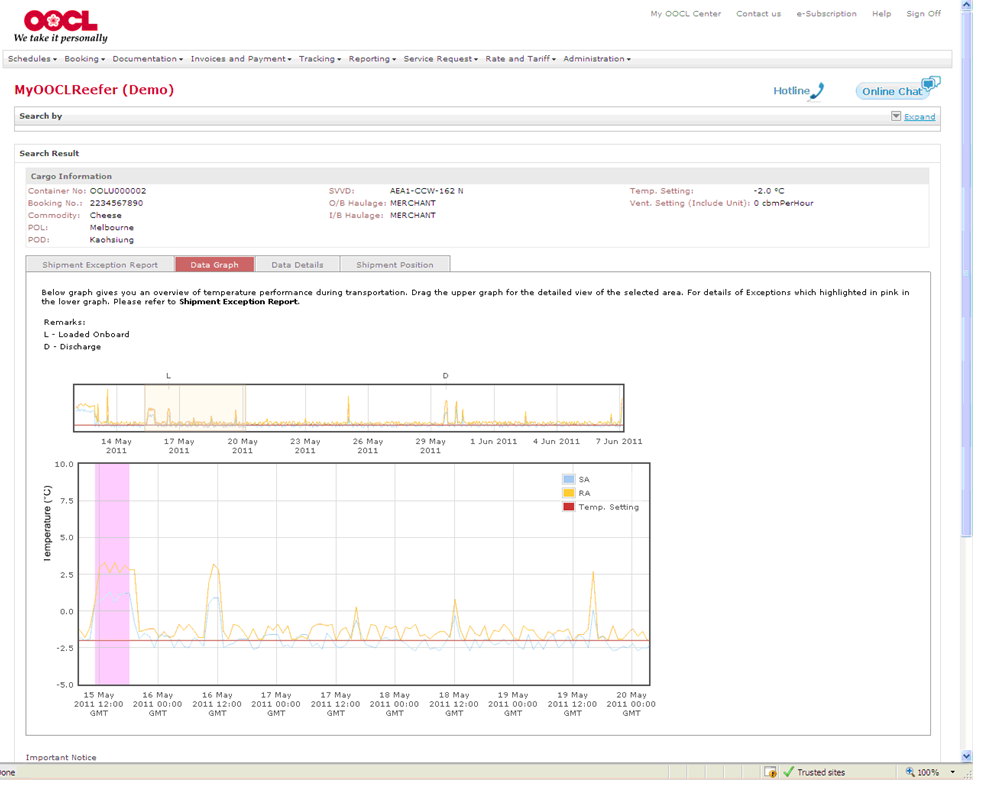Click the popup blocker status bar icon
The width and height of the screenshot is (981, 787).
(x=770, y=772)
